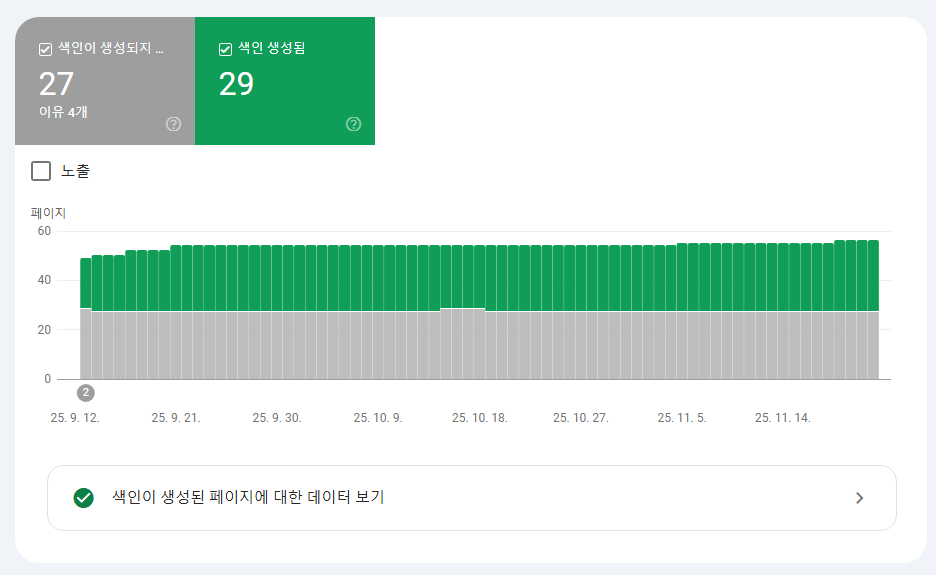Click the 25. 10. 9. date label

pyautogui.click(x=377, y=418)
